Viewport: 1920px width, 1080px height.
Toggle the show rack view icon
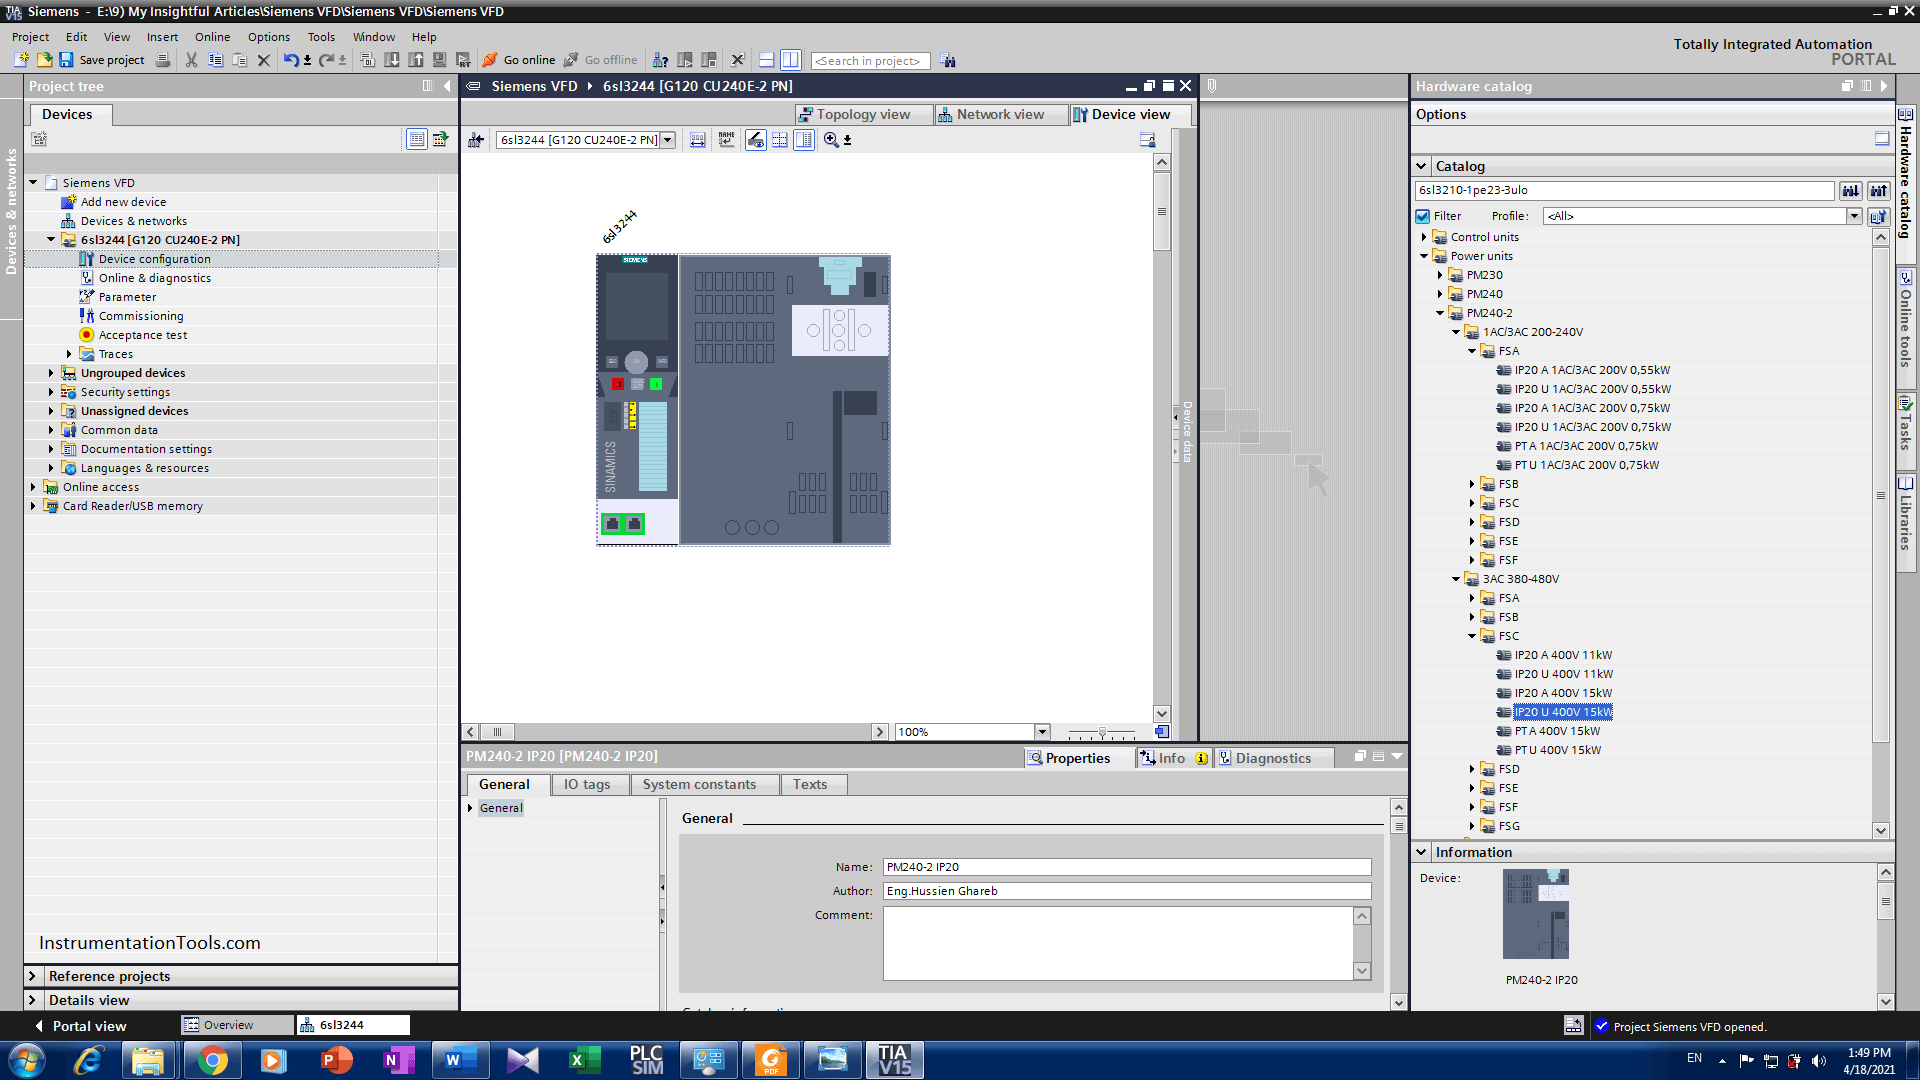click(x=804, y=140)
